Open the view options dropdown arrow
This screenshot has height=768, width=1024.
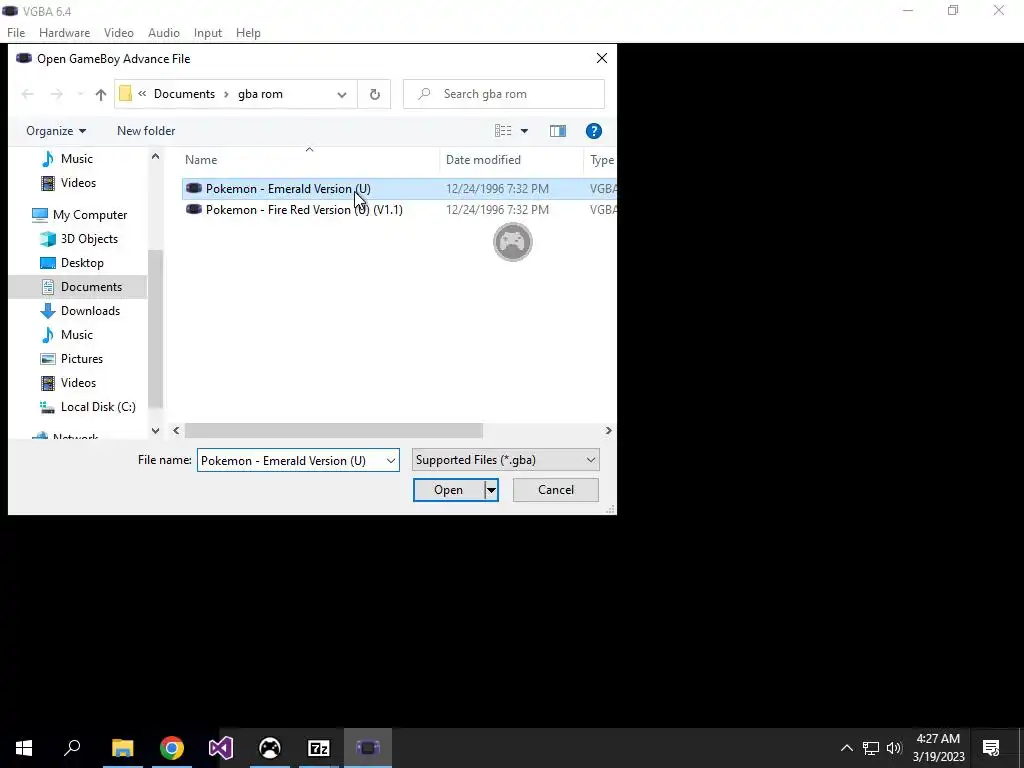[x=524, y=131]
